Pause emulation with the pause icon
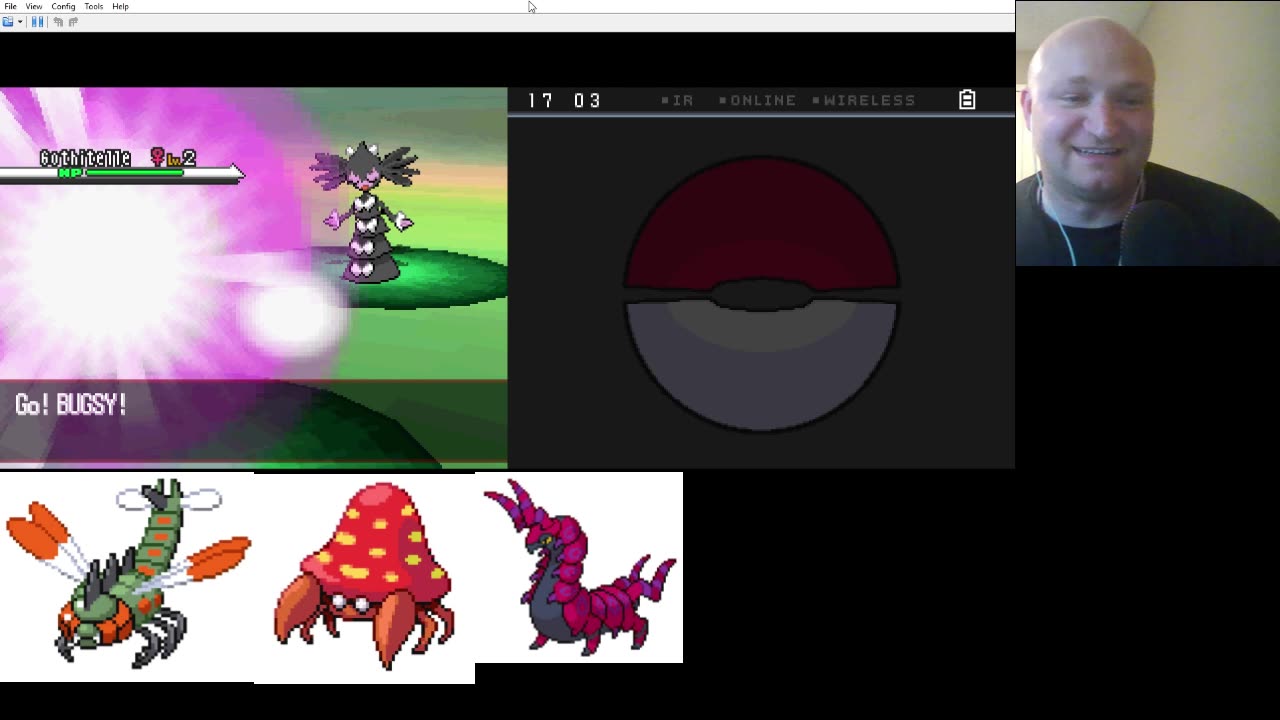The height and width of the screenshot is (720, 1280). point(38,22)
